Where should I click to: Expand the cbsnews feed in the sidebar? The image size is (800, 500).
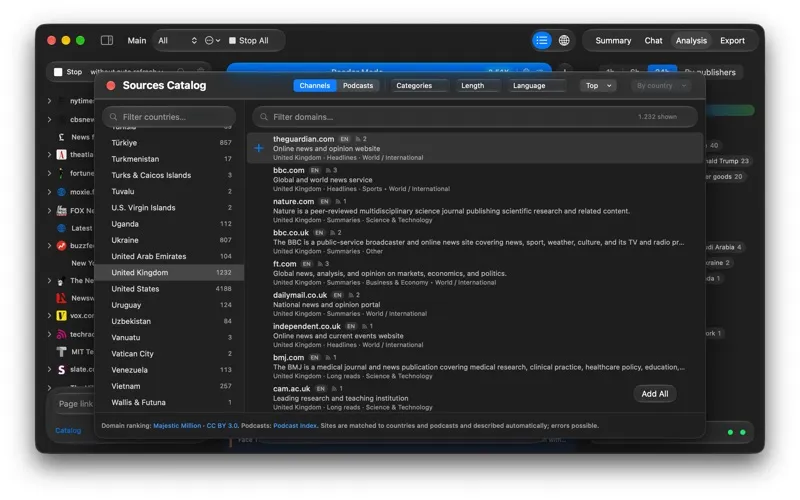tap(49, 119)
